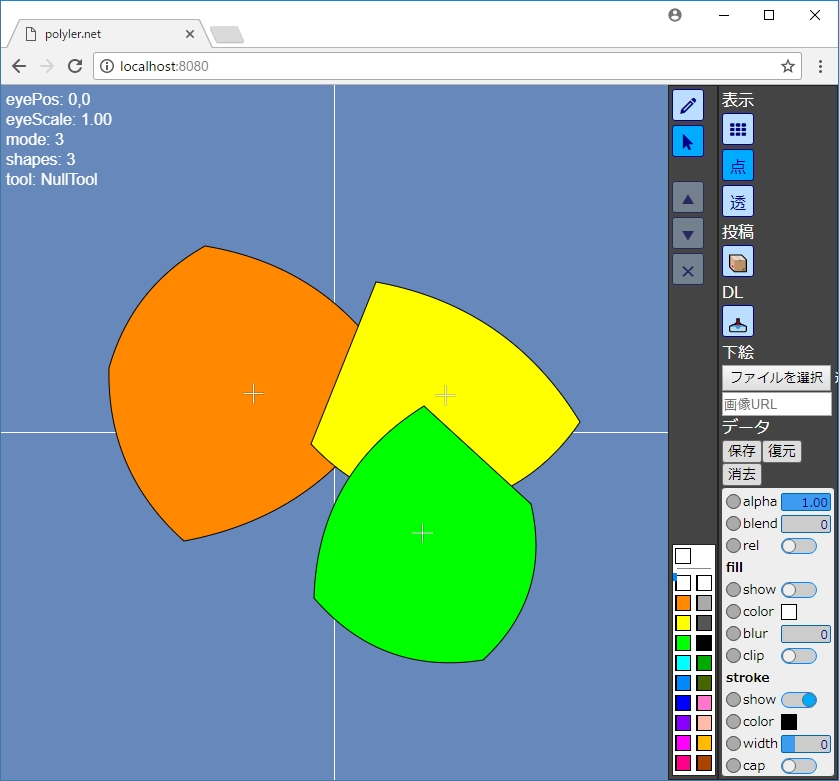The width and height of the screenshot is (839, 781).
Task: Pick the cyan palette swatch
Action: (x=683, y=663)
